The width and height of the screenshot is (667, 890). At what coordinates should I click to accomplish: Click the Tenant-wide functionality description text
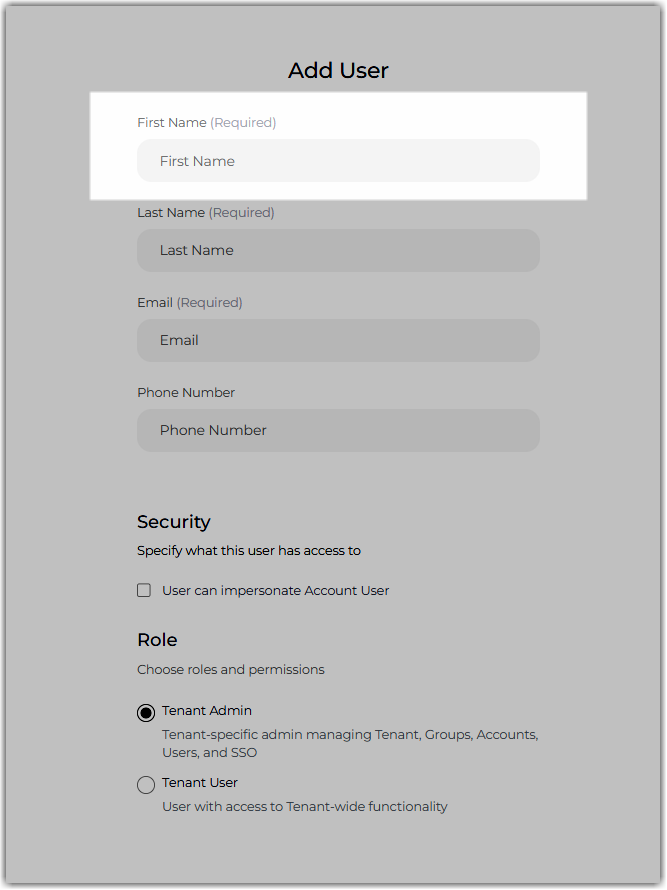tap(305, 807)
